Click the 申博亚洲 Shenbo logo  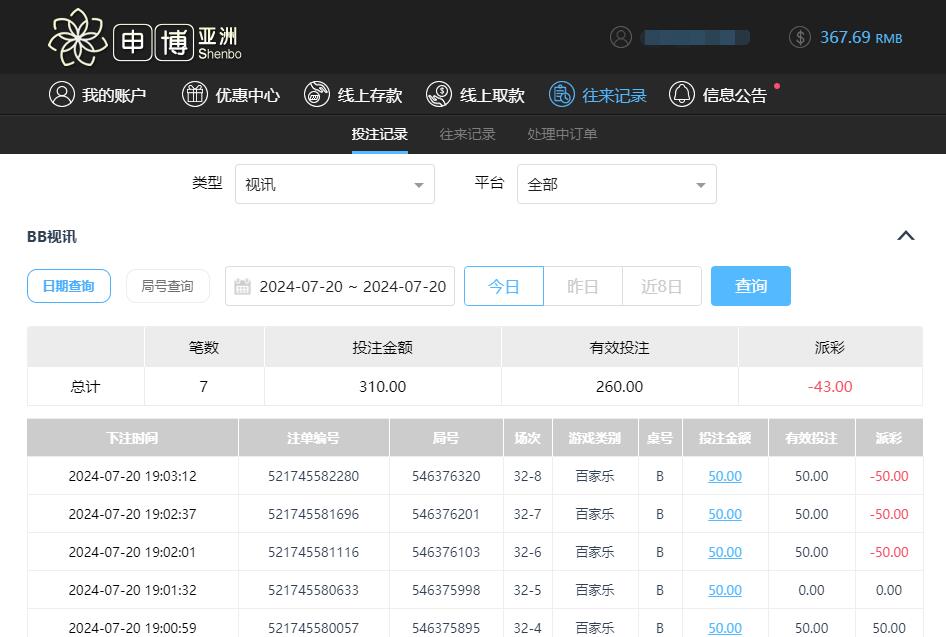click(143, 38)
